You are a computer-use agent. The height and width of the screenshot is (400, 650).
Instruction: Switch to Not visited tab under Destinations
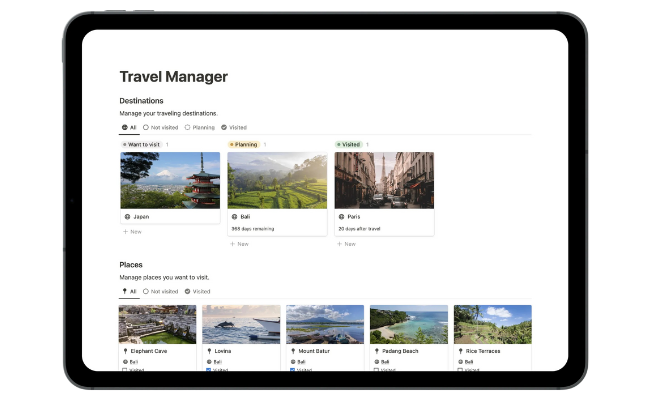click(x=160, y=128)
